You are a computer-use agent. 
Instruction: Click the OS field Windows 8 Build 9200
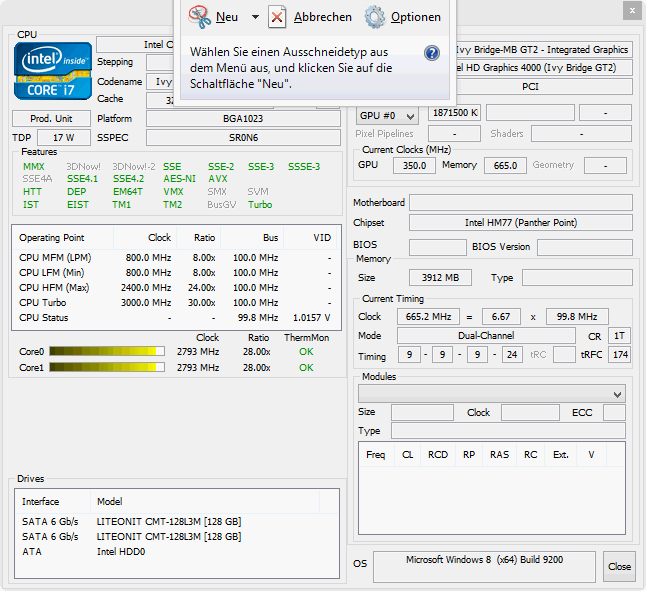coord(484,566)
